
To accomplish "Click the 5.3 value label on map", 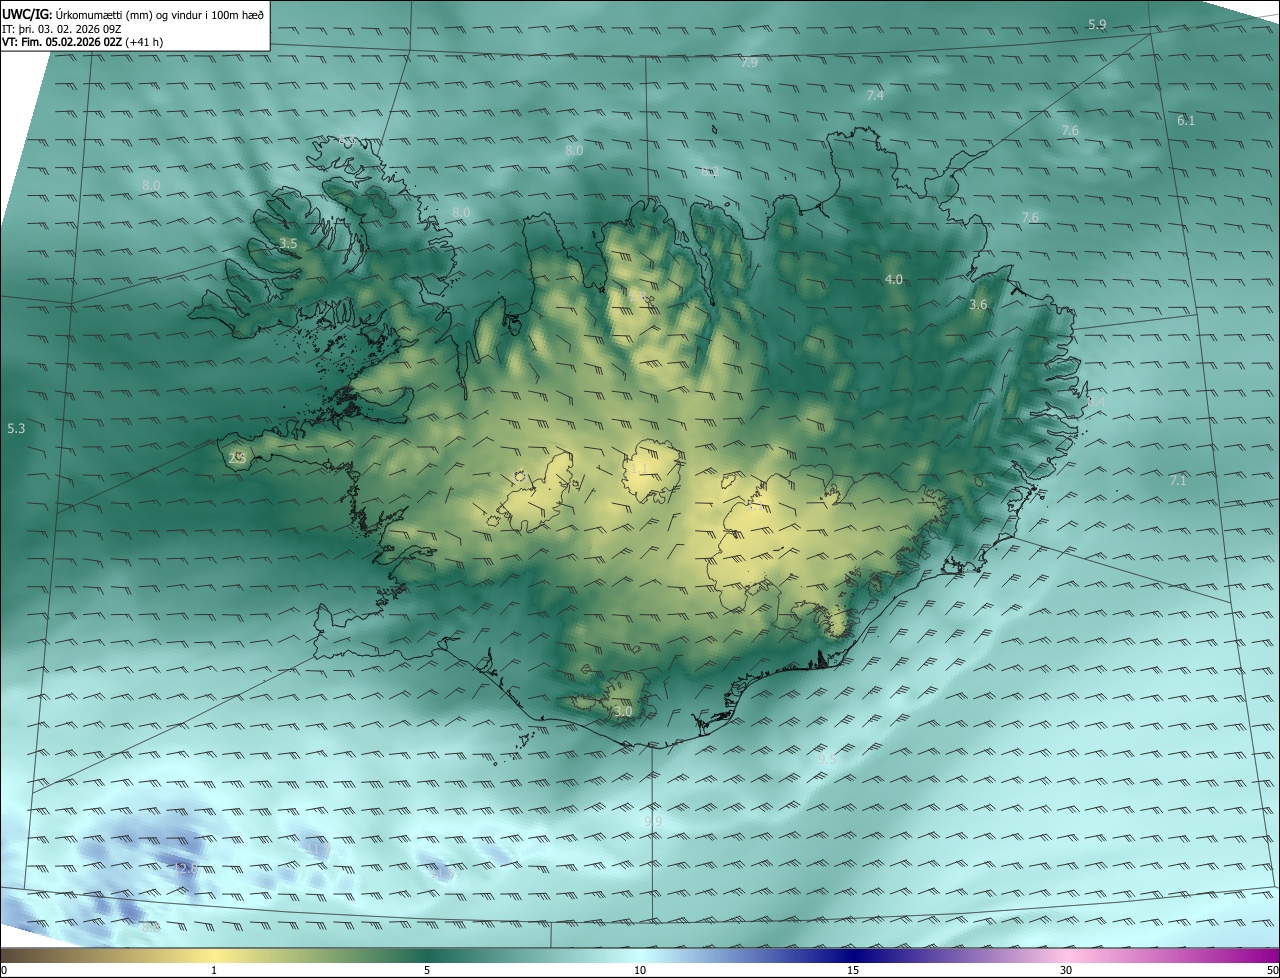I will [x=16, y=428].
